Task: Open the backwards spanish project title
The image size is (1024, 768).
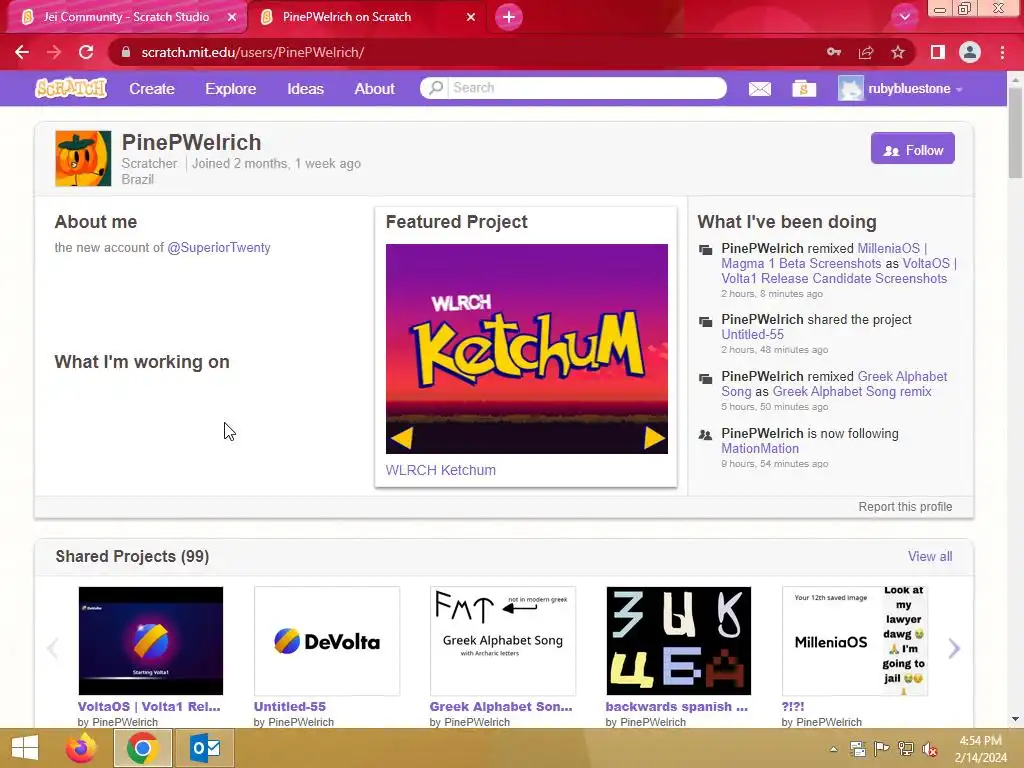Action: coord(677,707)
